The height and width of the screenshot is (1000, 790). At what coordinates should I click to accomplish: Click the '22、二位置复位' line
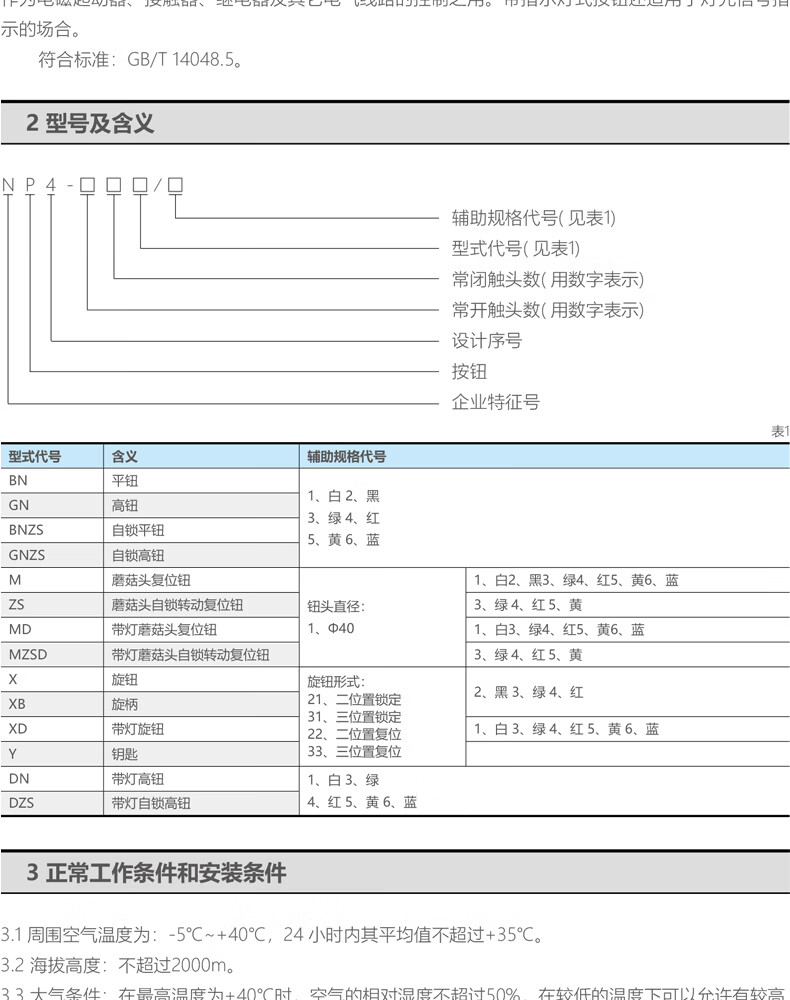(x=355, y=734)
